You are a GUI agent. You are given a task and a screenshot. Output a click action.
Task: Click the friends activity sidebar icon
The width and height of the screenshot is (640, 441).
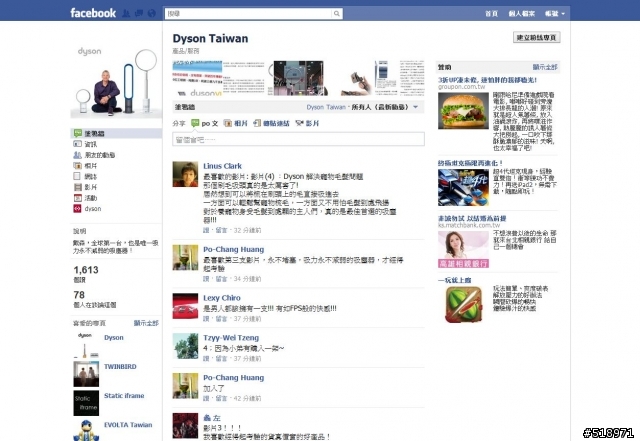point(78,155)
